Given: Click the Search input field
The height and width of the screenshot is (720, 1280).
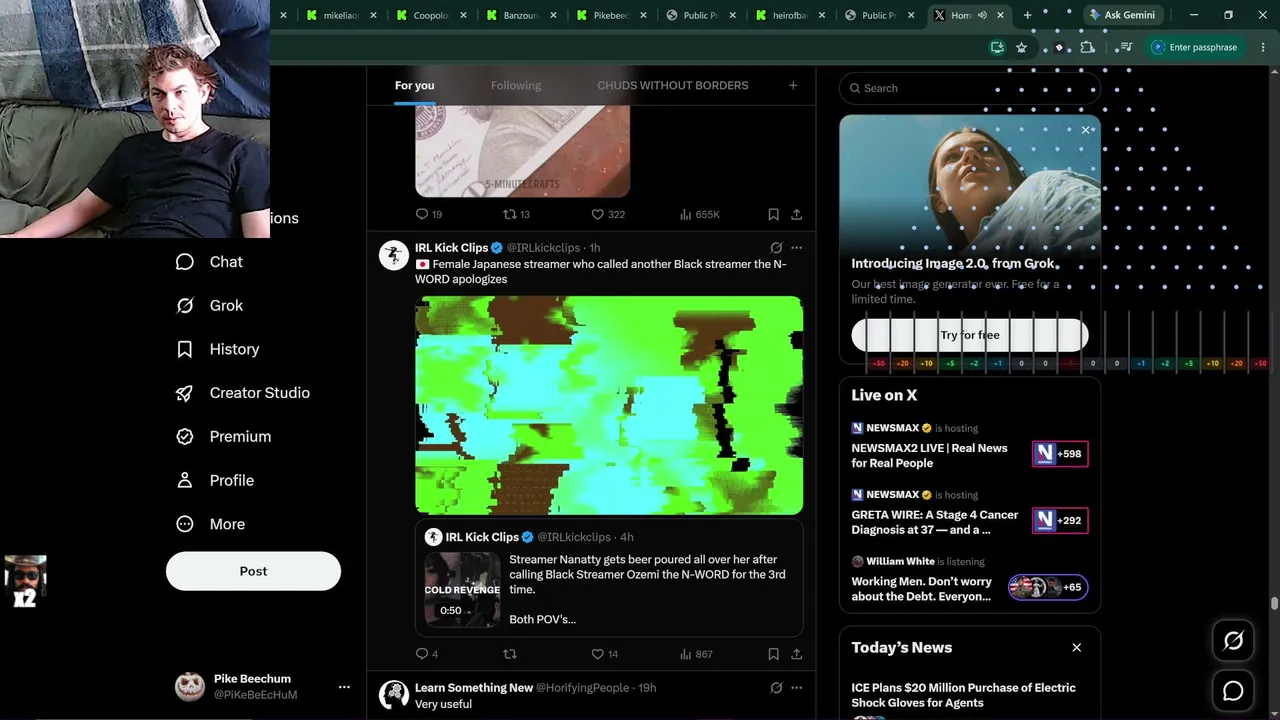Looking at the screenshot, I should click(970, 88).
